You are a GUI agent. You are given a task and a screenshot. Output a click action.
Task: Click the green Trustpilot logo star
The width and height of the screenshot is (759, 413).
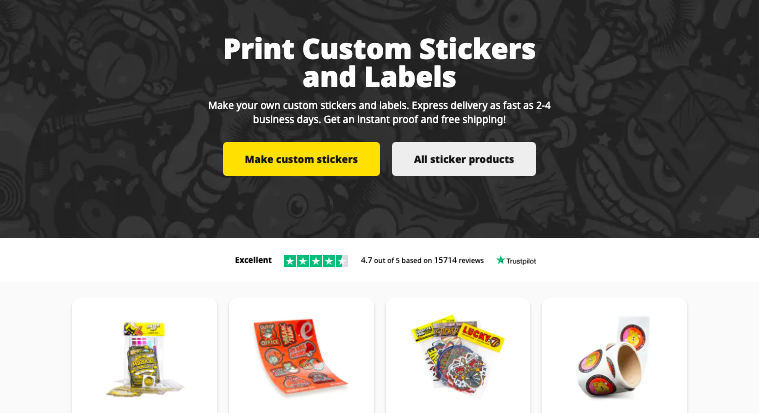coord(501,260)
